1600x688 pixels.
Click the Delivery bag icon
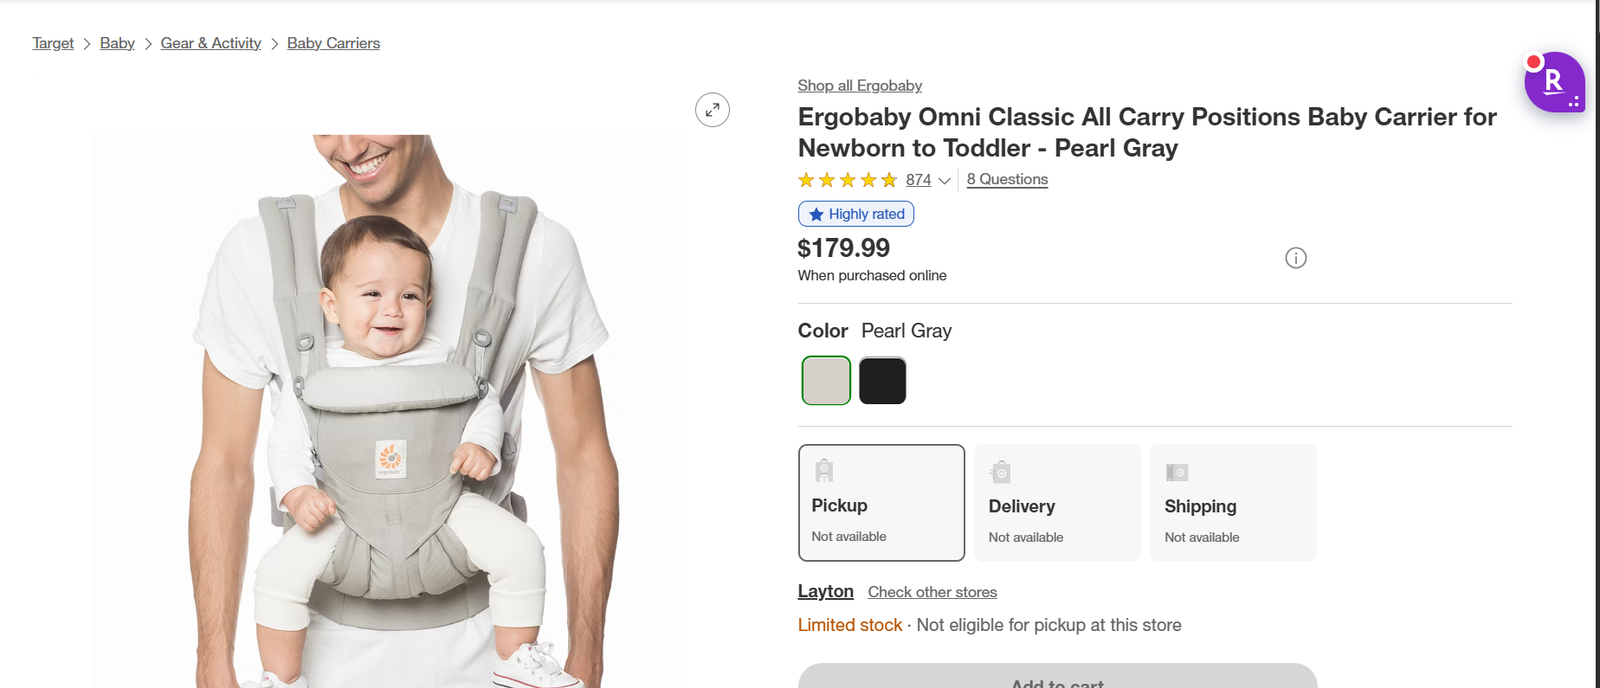1001,472
